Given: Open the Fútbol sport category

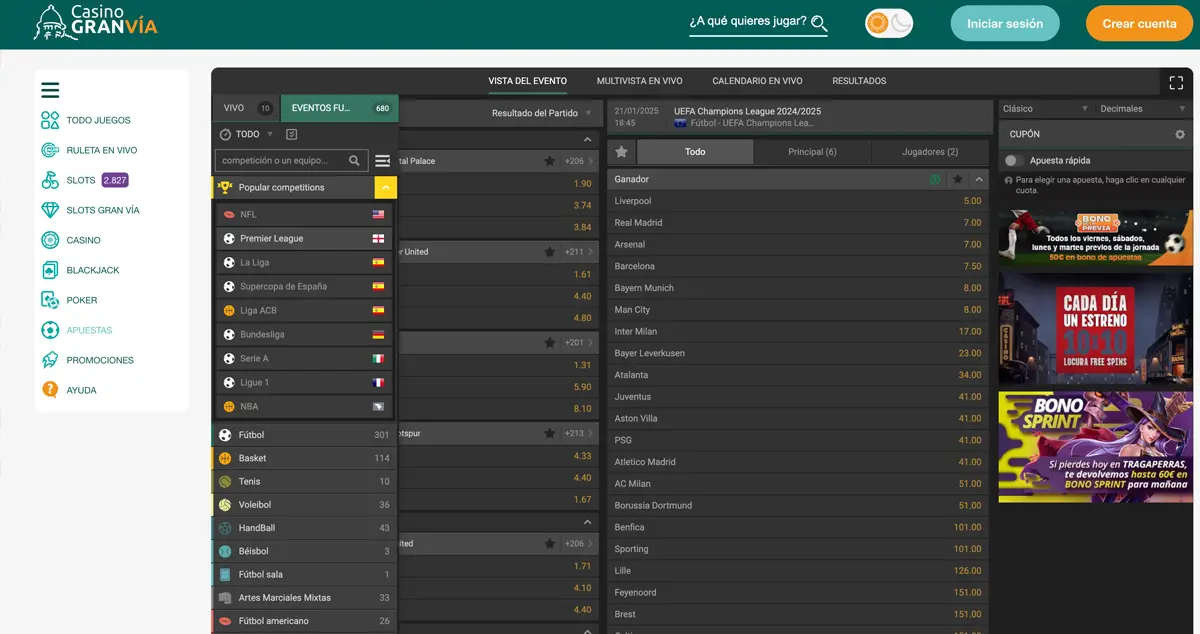Looking at the screenshot, I should tap(304, 435).
